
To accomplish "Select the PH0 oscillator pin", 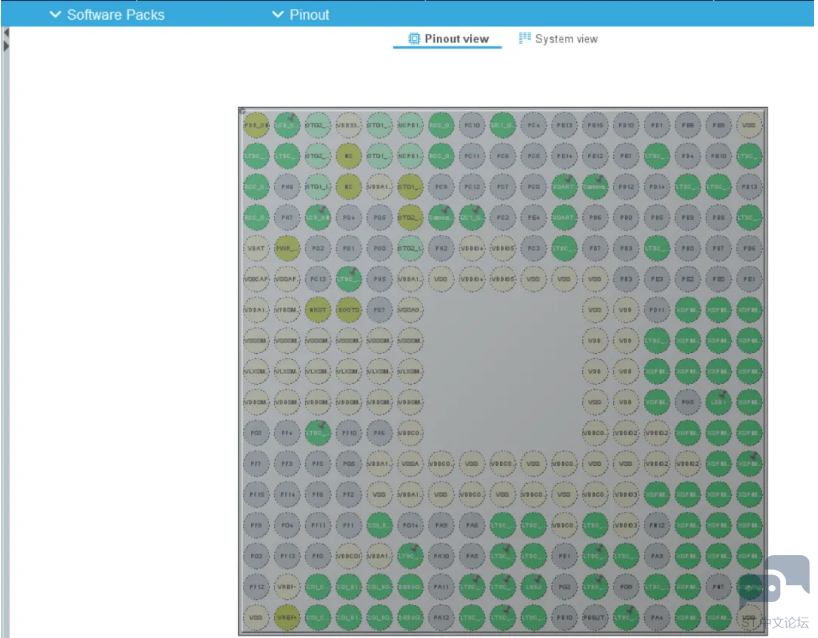I will coord(287,186).
